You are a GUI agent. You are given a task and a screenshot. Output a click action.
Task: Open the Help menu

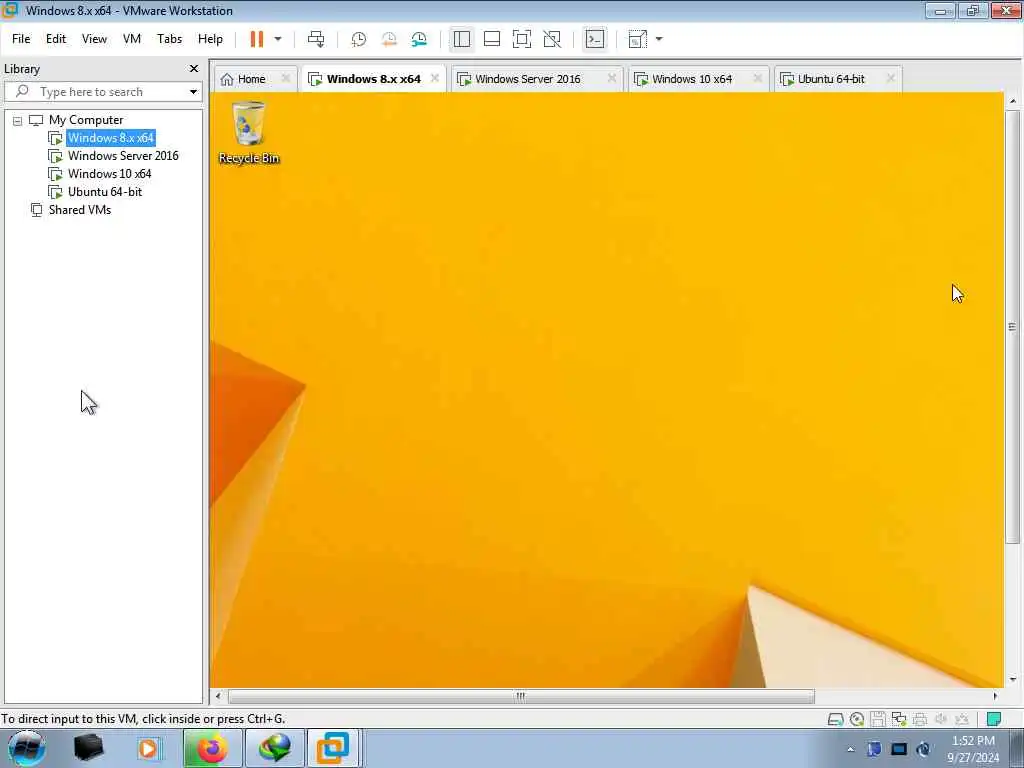click(x=210, y=39)
